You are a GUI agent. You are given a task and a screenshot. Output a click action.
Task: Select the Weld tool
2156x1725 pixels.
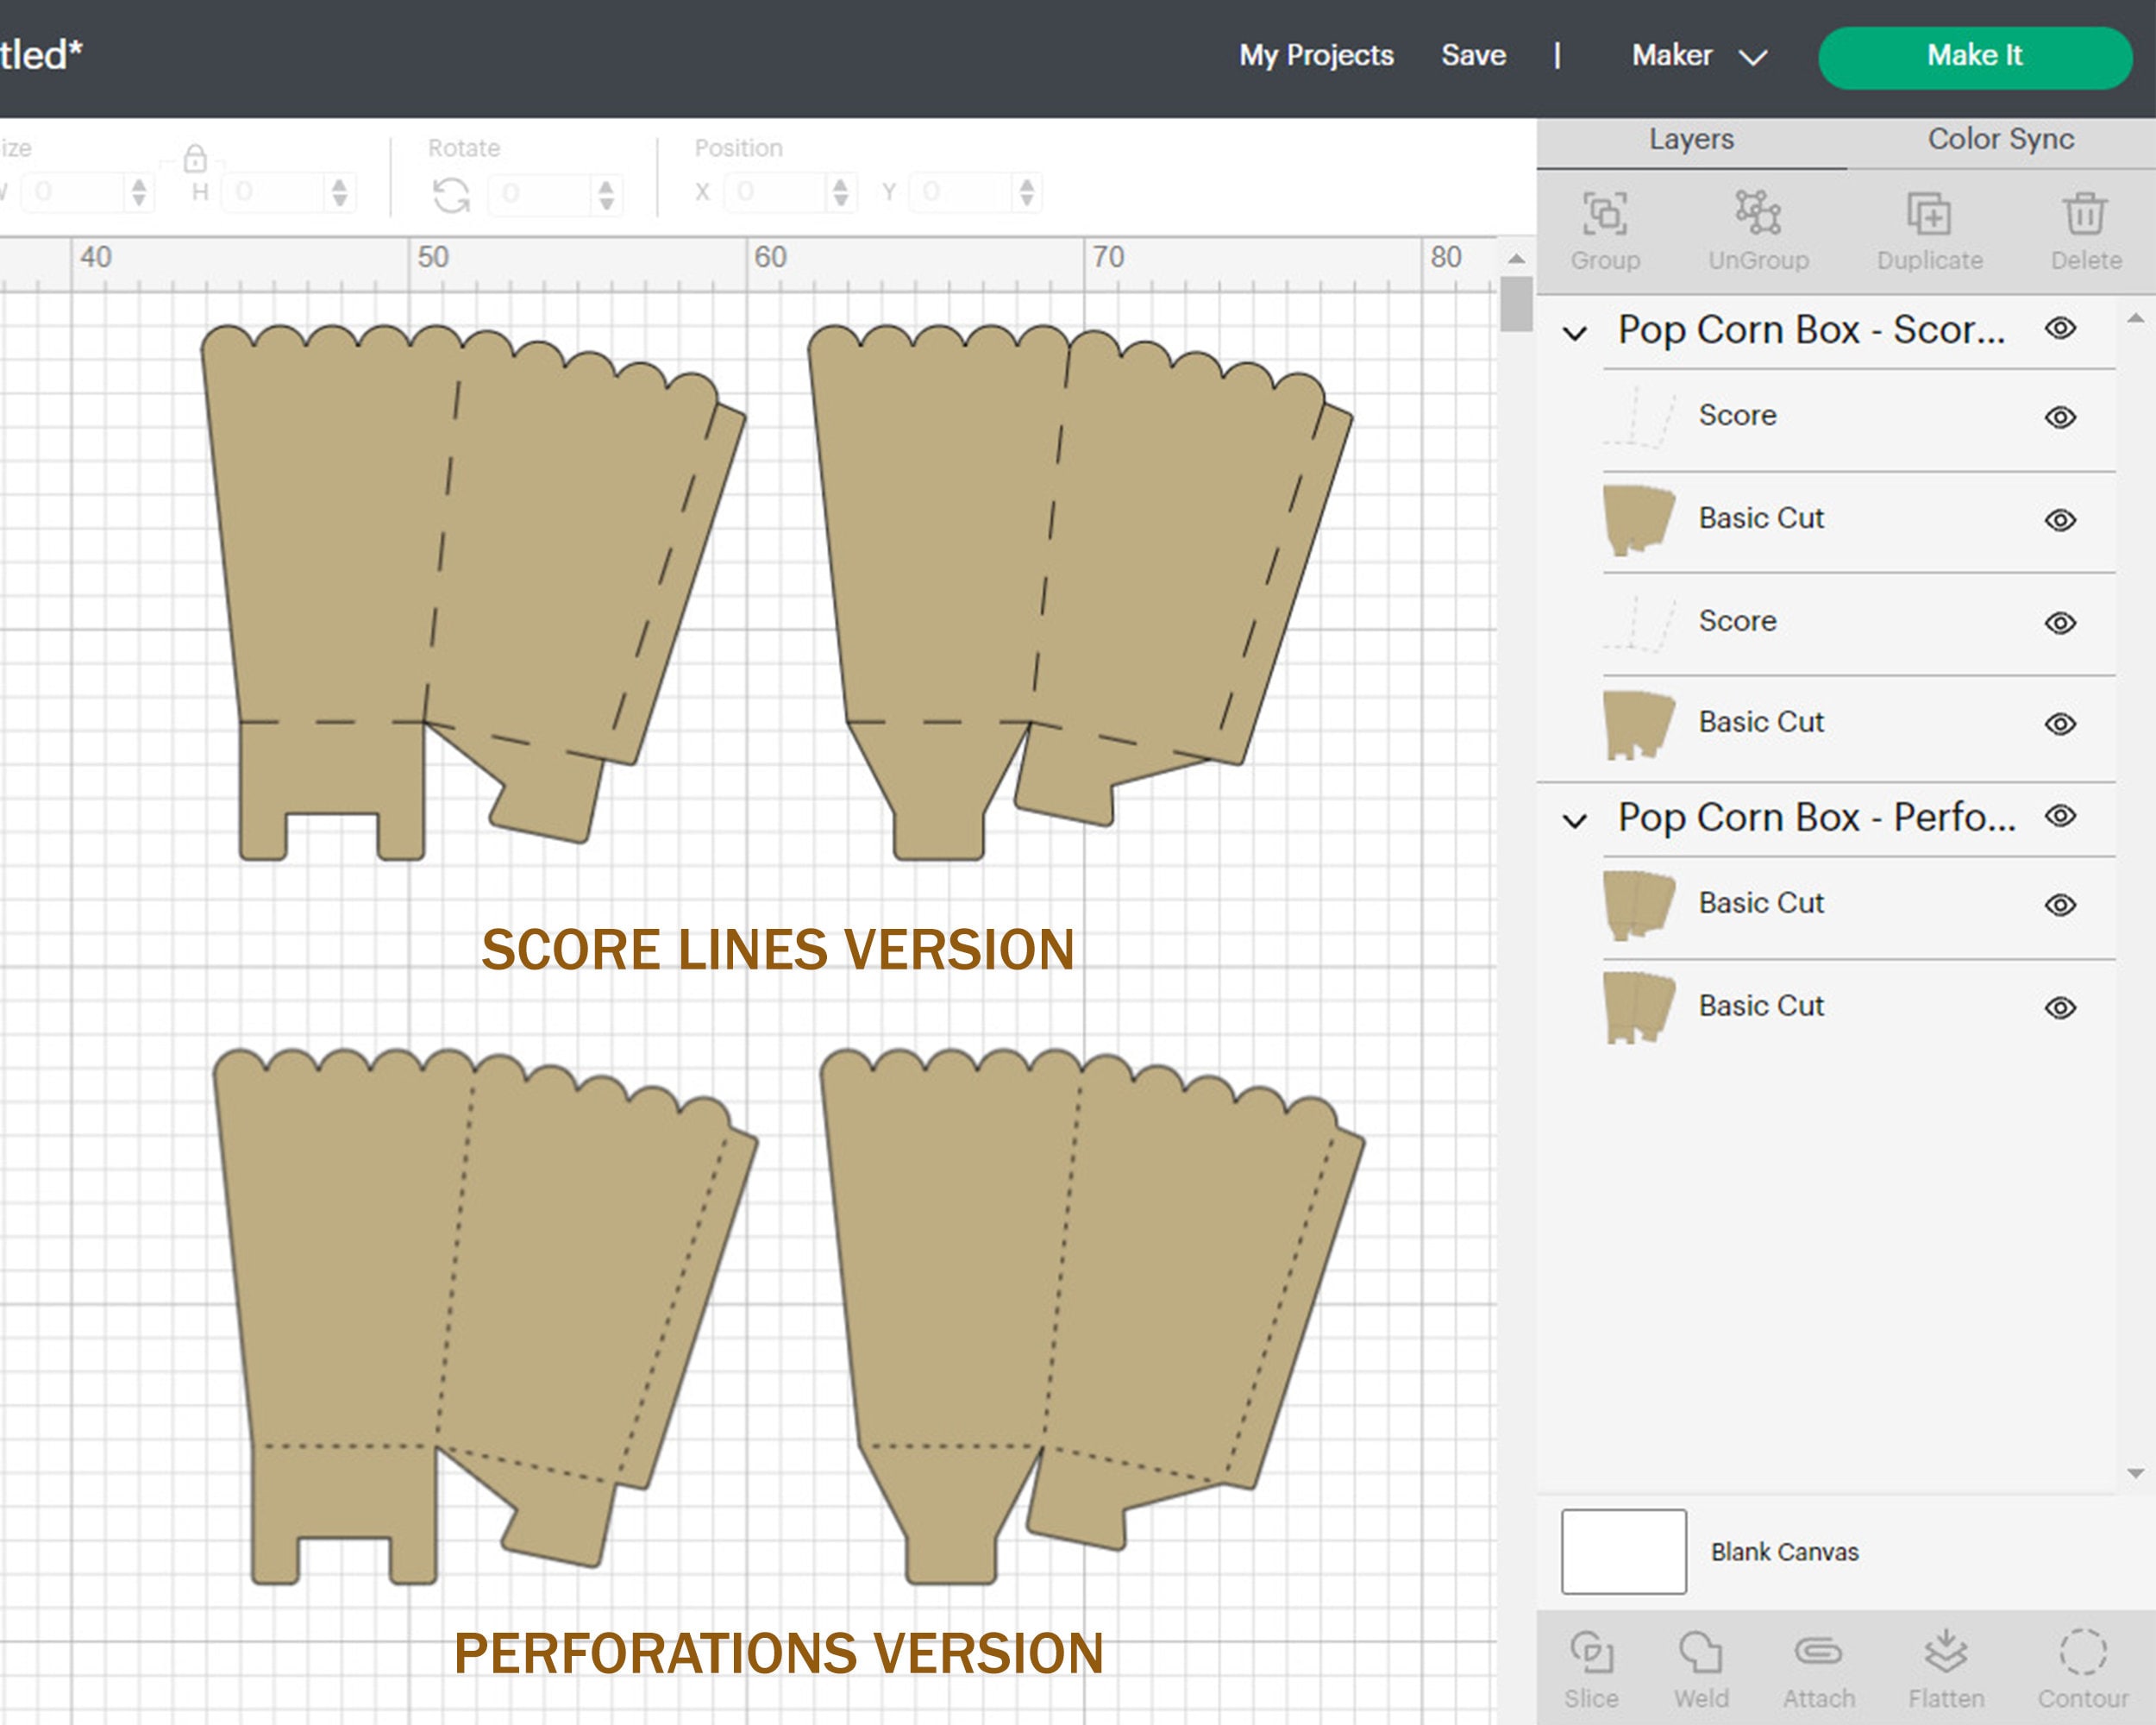(1700, 1665)
